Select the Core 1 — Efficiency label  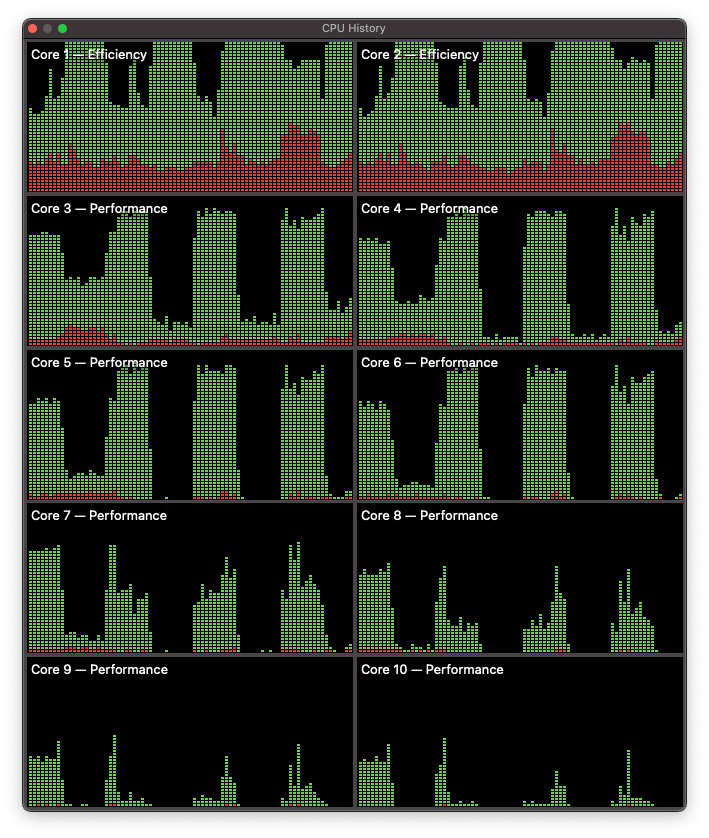pos(89,55)
